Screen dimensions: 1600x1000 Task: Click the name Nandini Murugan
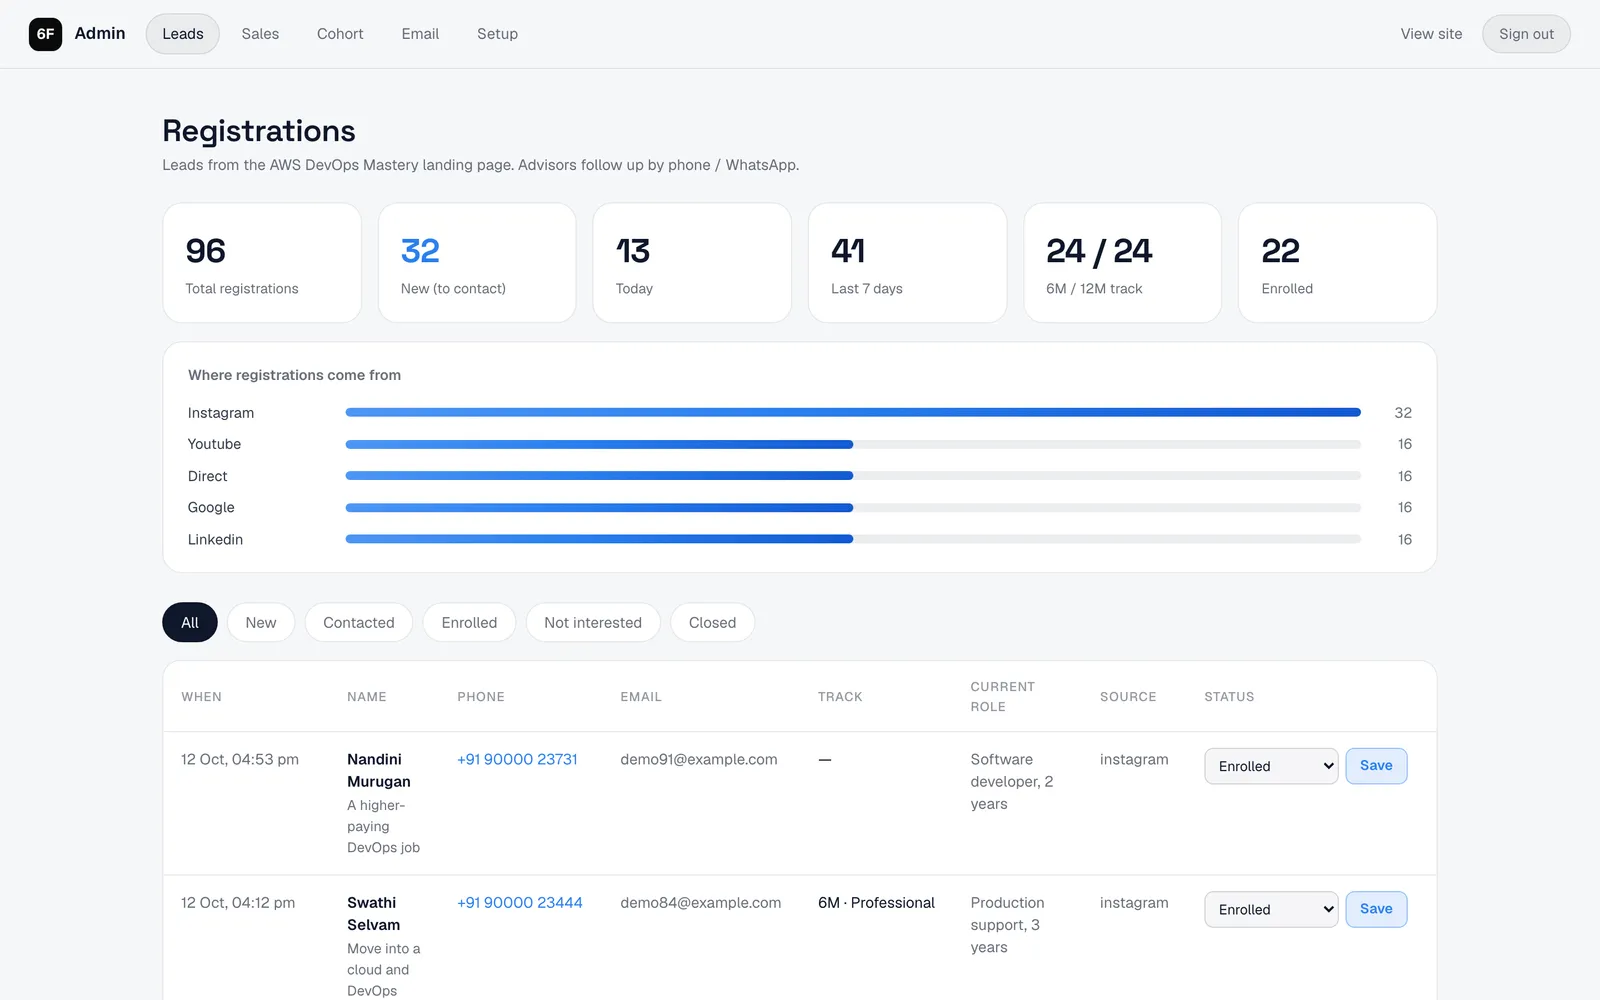point(379,770)
